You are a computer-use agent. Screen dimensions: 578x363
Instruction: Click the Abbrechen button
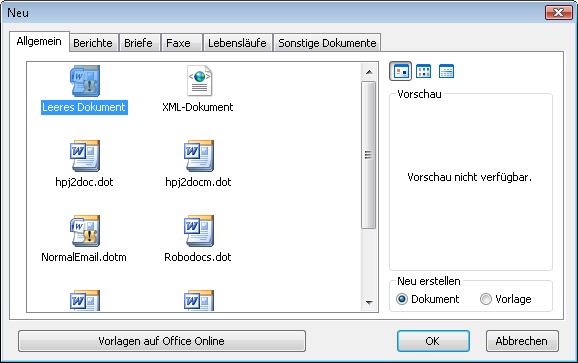tap(522, 341)
